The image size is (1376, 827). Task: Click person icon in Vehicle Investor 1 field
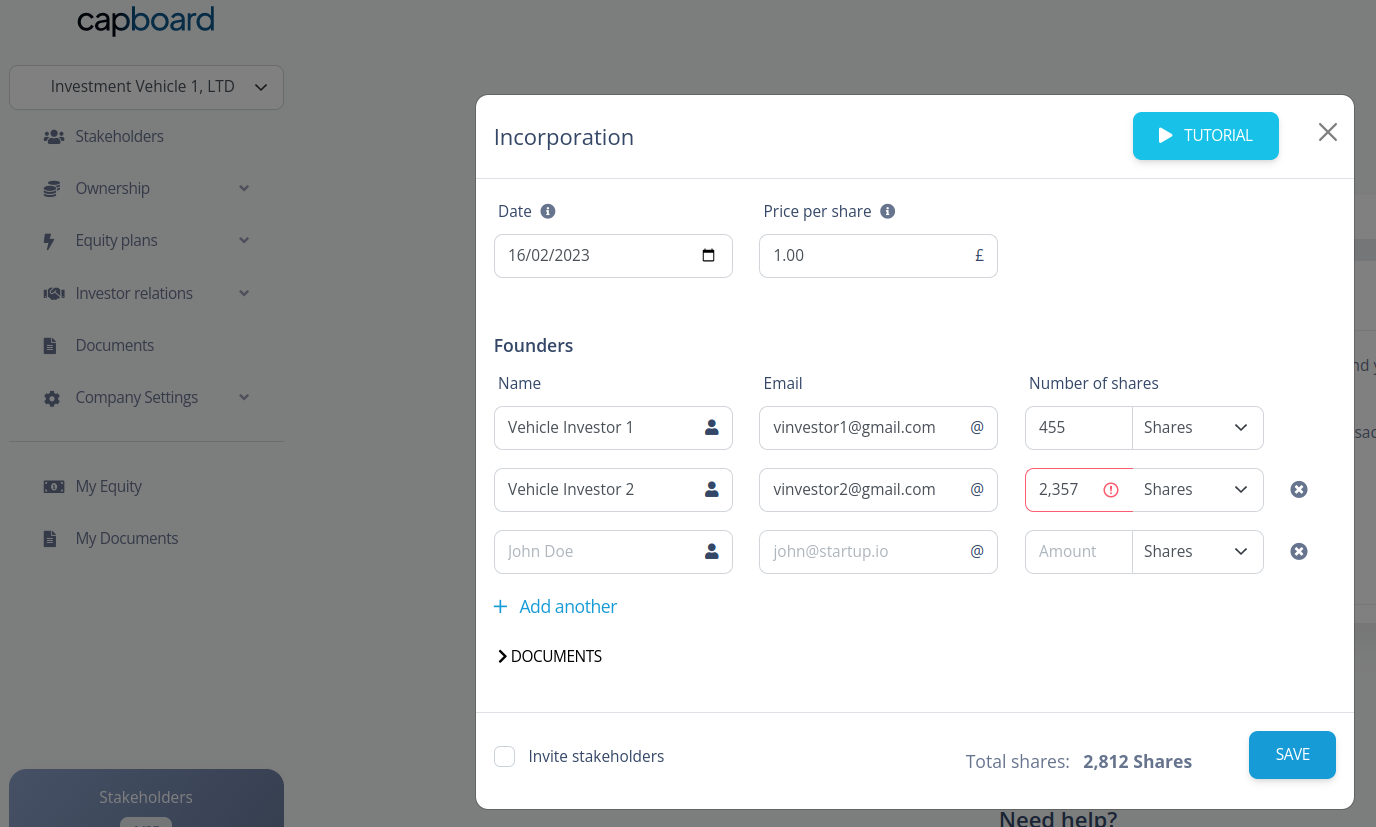click(x=712, y=427)
